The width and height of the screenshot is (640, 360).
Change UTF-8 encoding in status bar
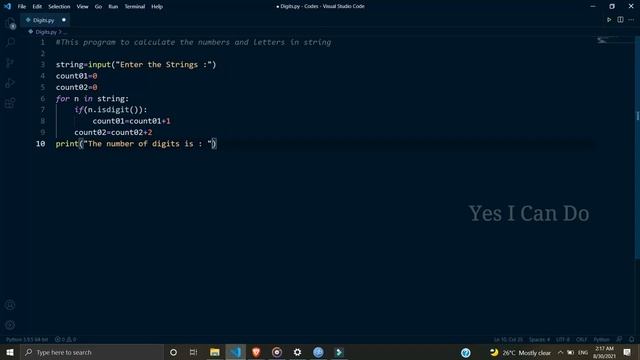click(562, 340)
